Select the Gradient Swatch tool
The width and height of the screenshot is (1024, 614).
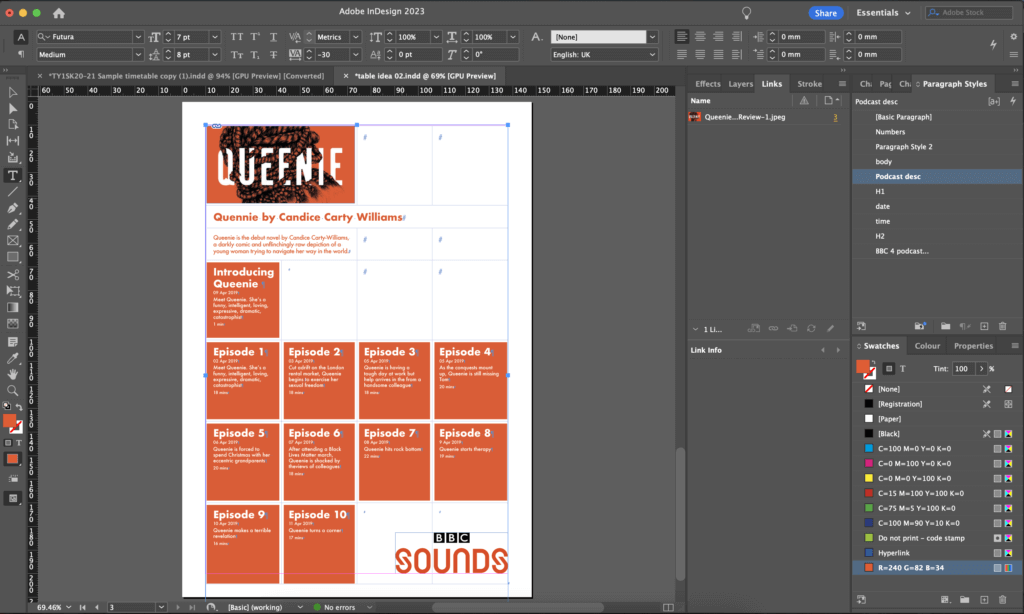point(12,307)
